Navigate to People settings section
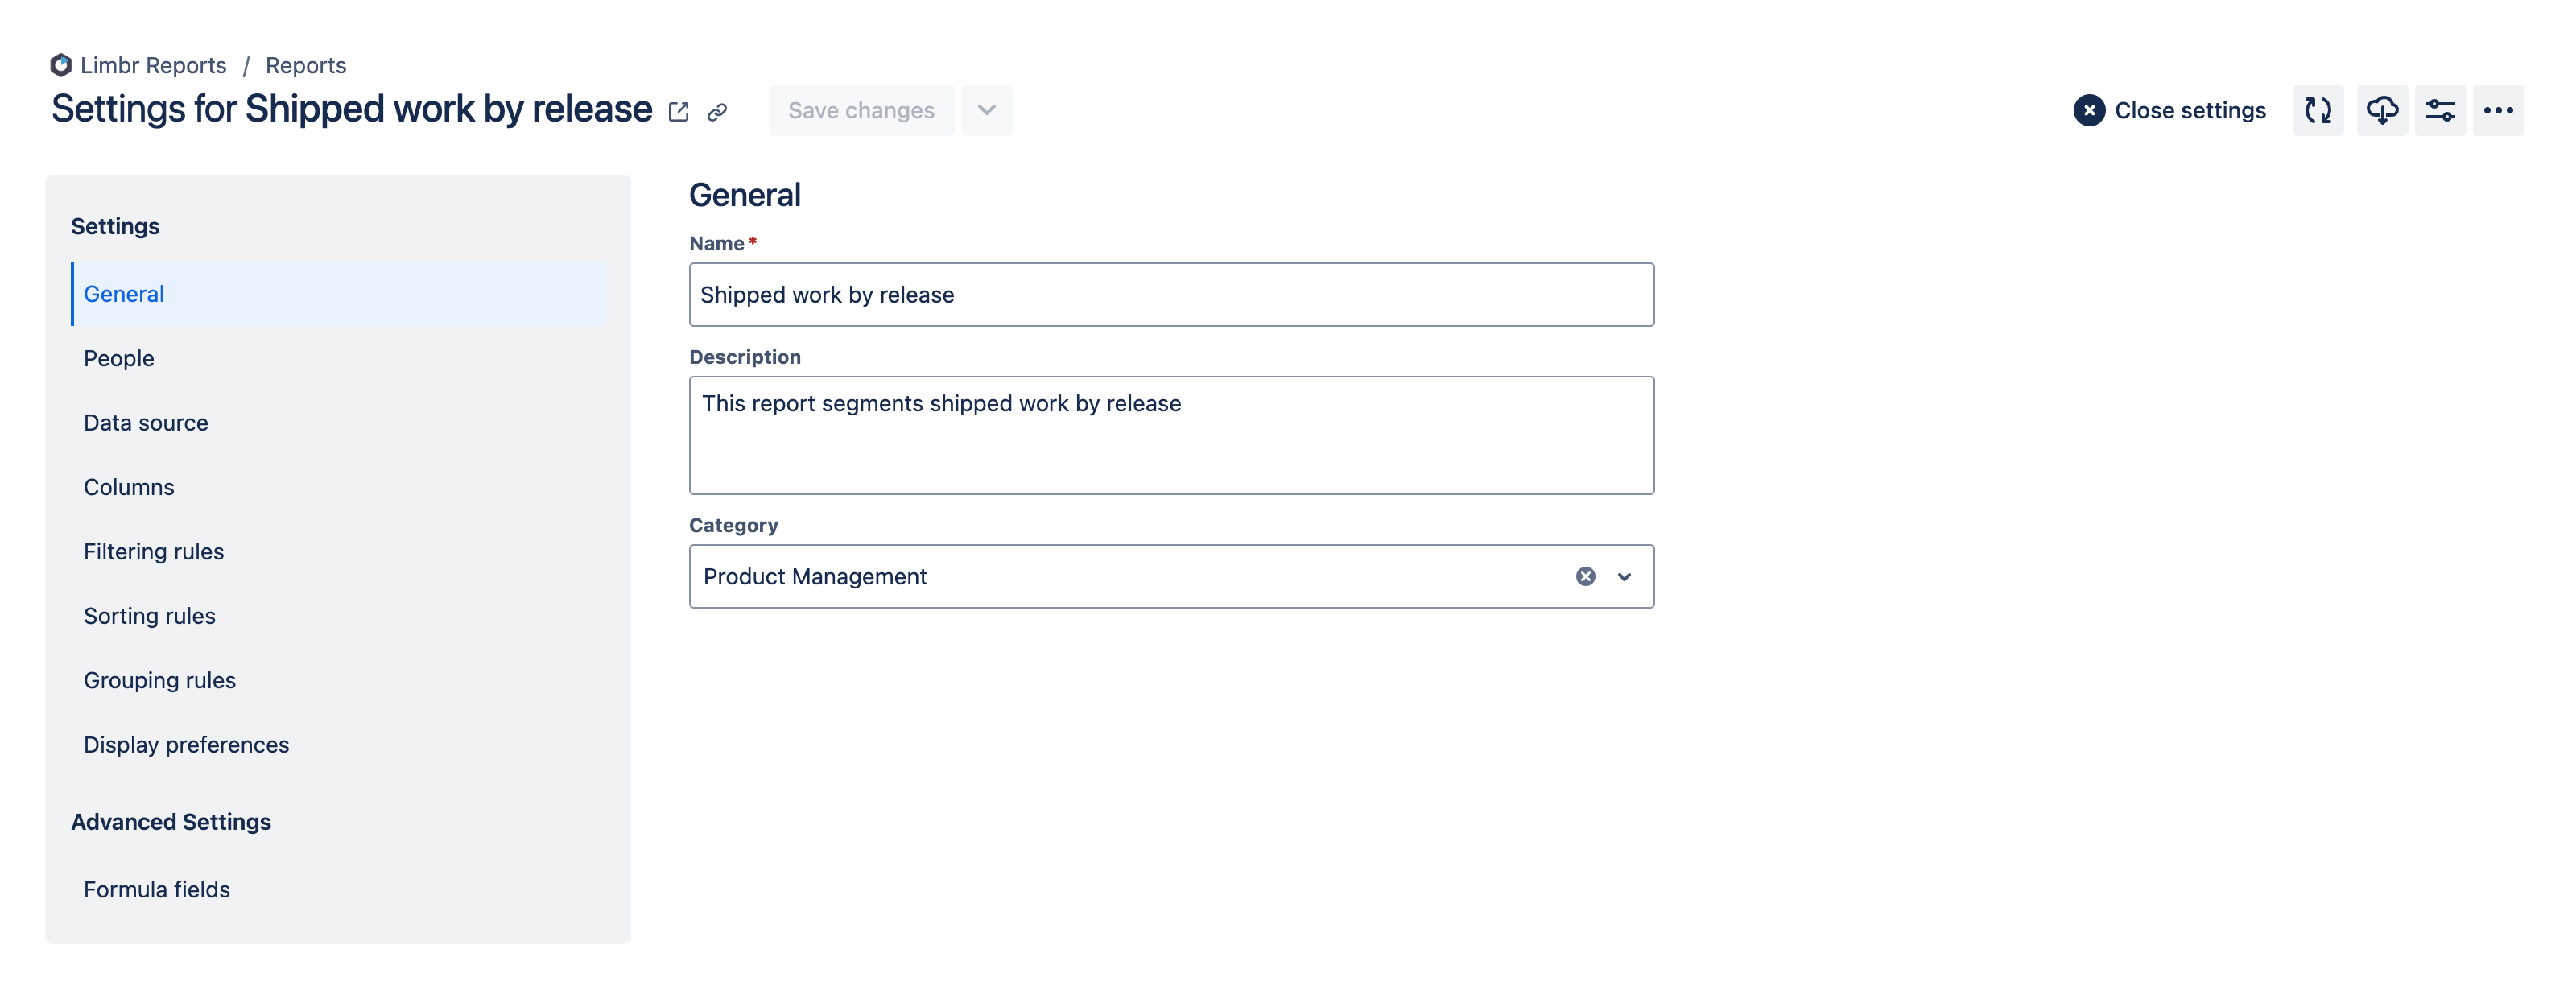2576x986 pixels. click(x=118, y=357)
